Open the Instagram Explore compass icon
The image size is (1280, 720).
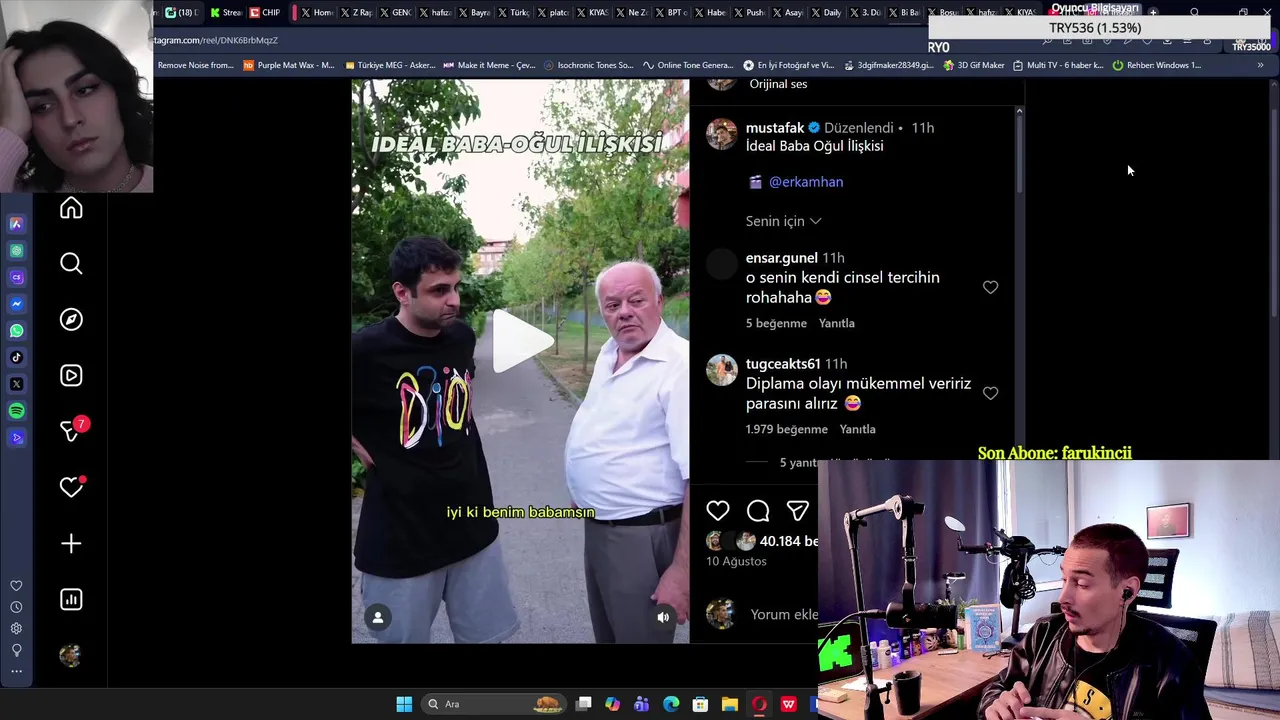(x=71, y=319)
